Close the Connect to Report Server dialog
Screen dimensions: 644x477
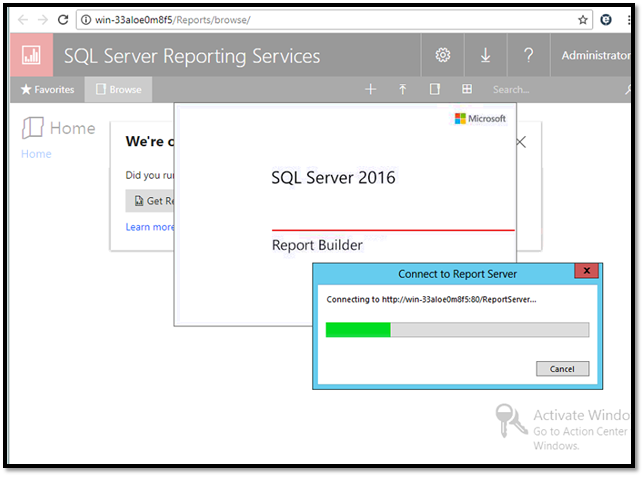[587, 271]
